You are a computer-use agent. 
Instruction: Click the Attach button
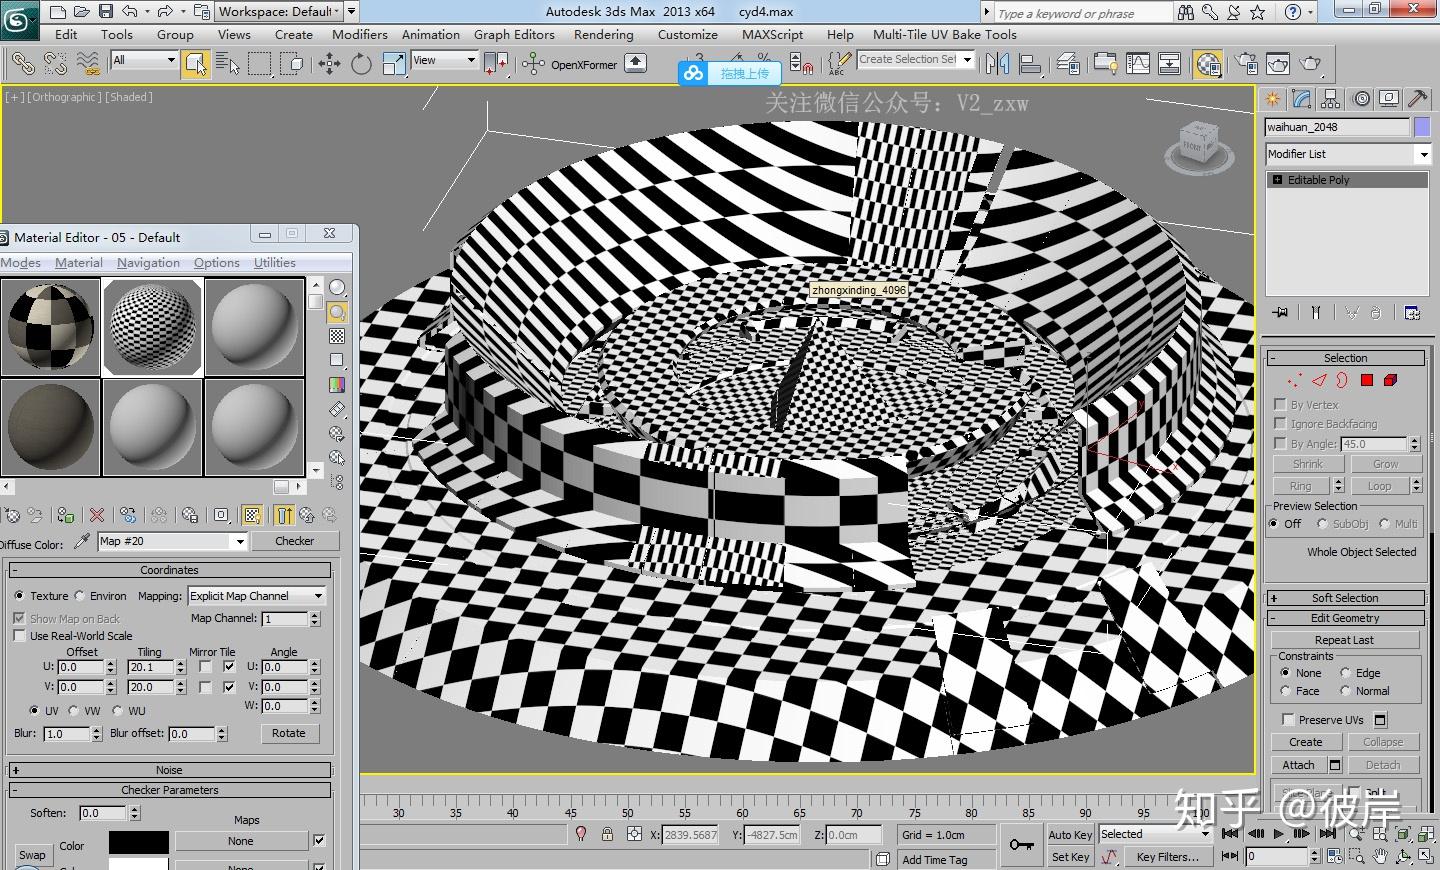coord(1298,765)
